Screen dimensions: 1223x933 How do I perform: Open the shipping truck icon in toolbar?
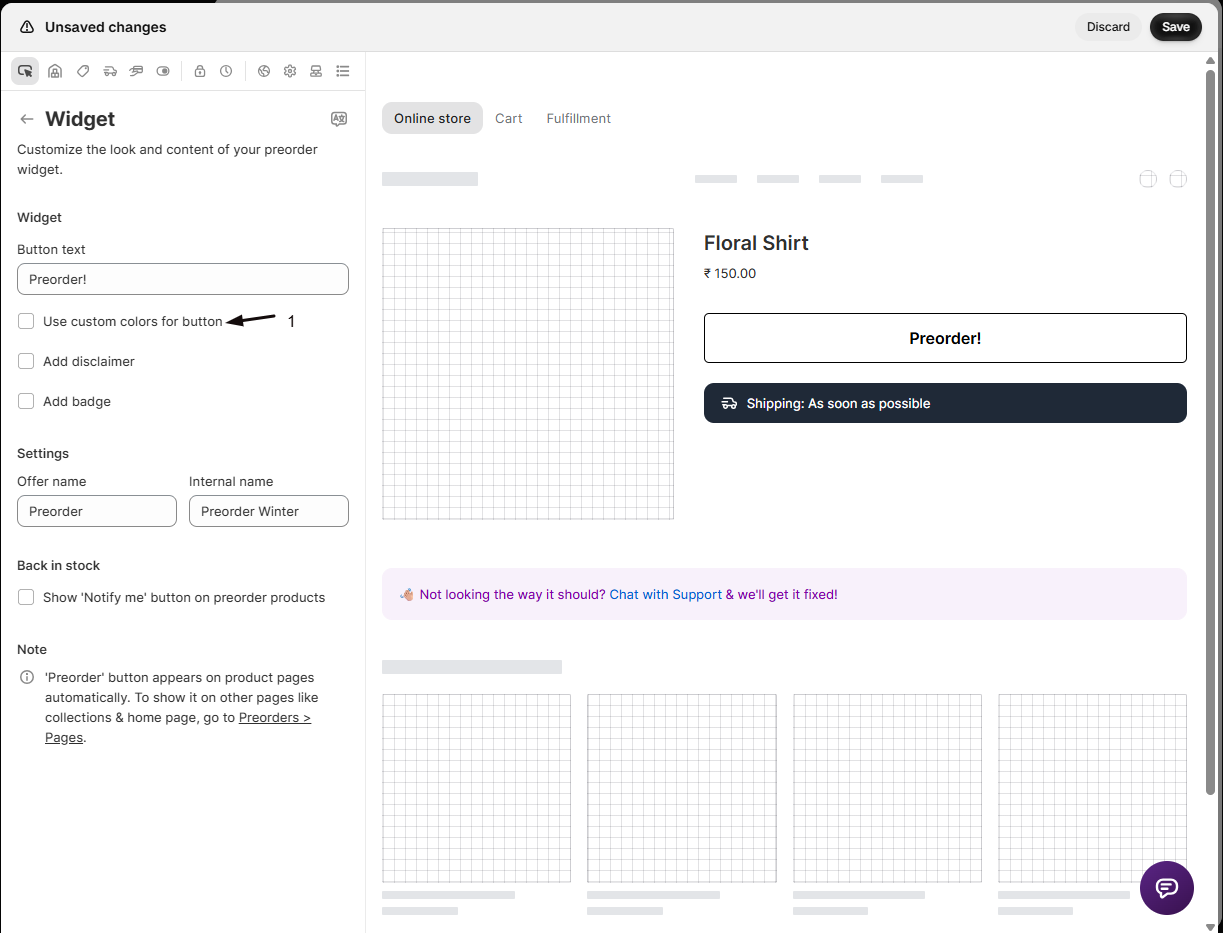[x=110, y=71]
